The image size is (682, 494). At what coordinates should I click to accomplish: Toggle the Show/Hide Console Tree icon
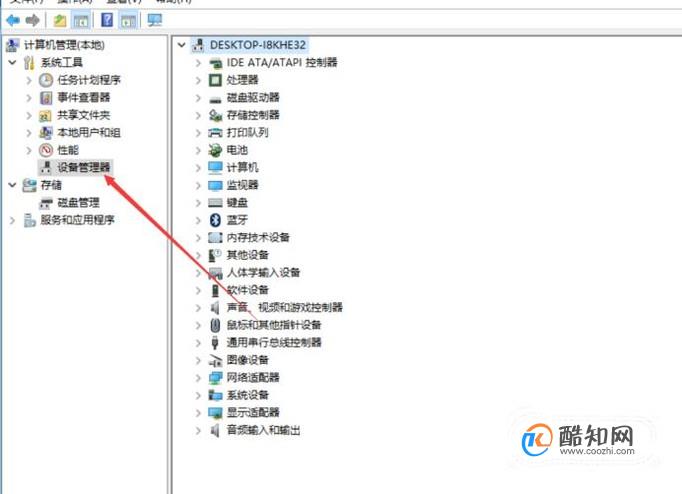pyautogui.click(x=81, y=20)
